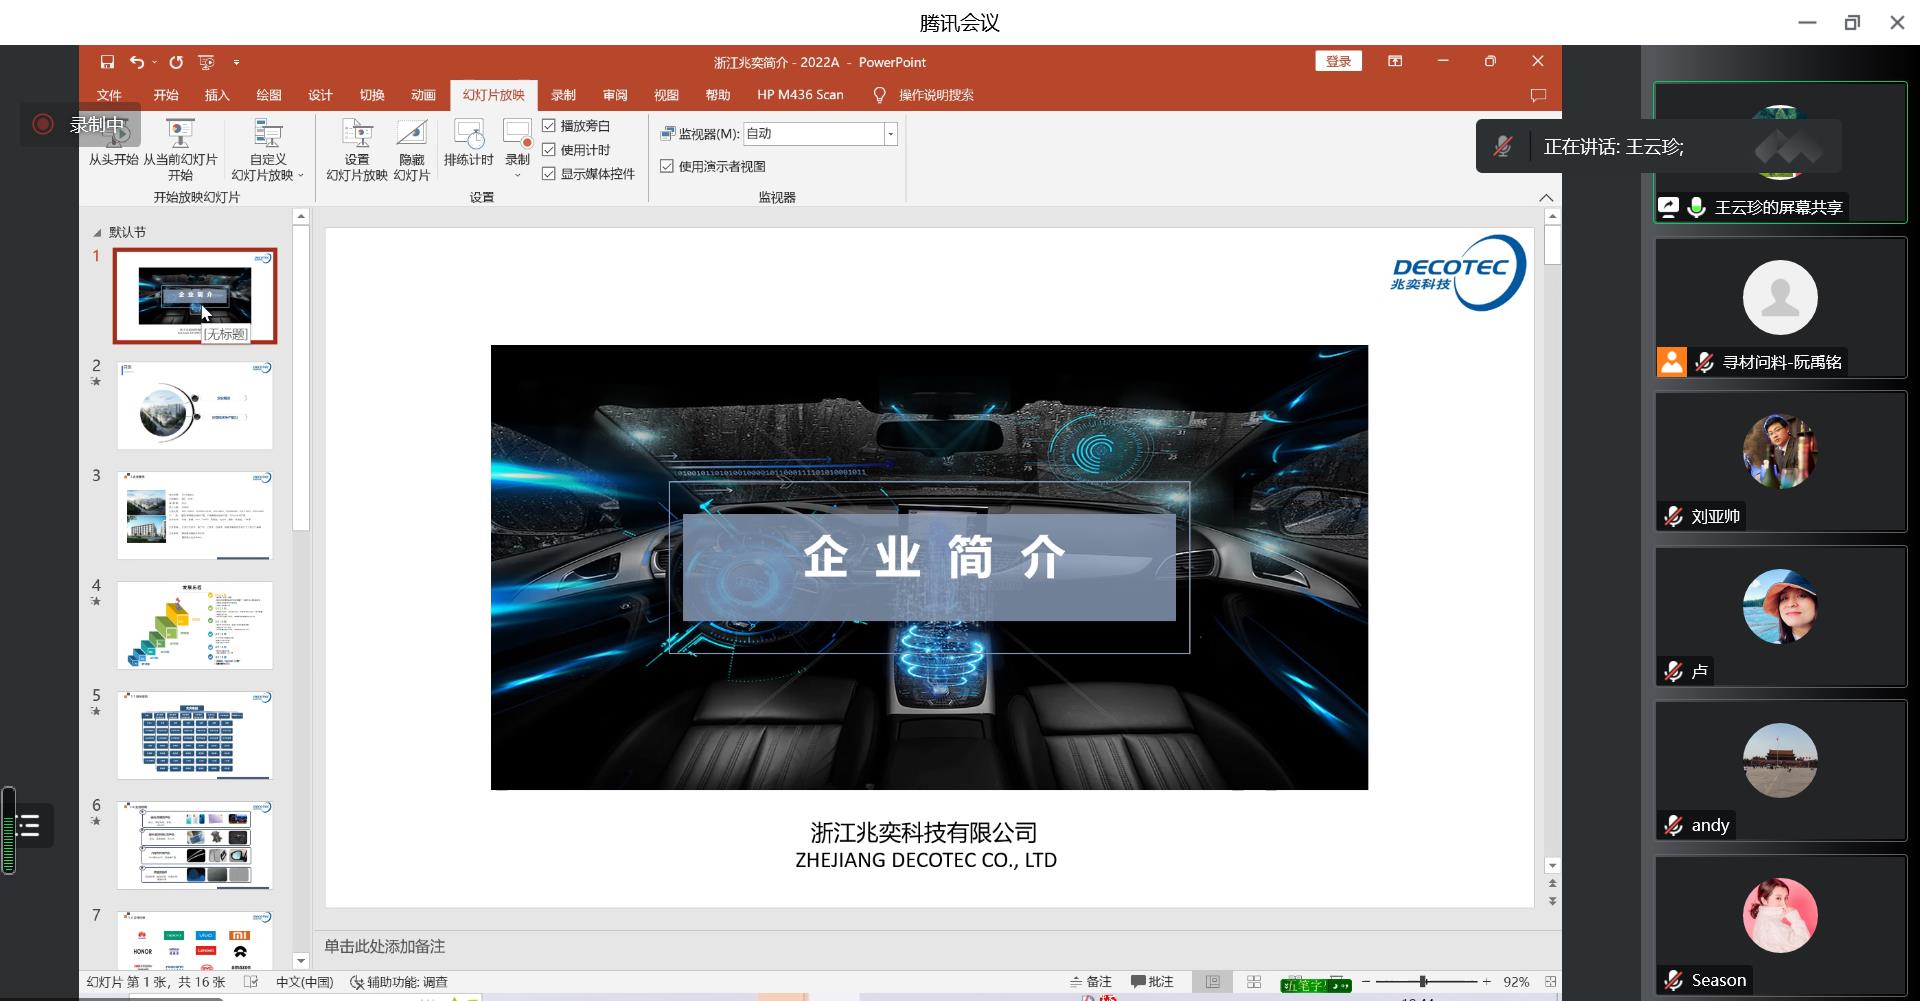
Task: Switch to Slide Sorter view icon
Action: tap(1254, 982)
